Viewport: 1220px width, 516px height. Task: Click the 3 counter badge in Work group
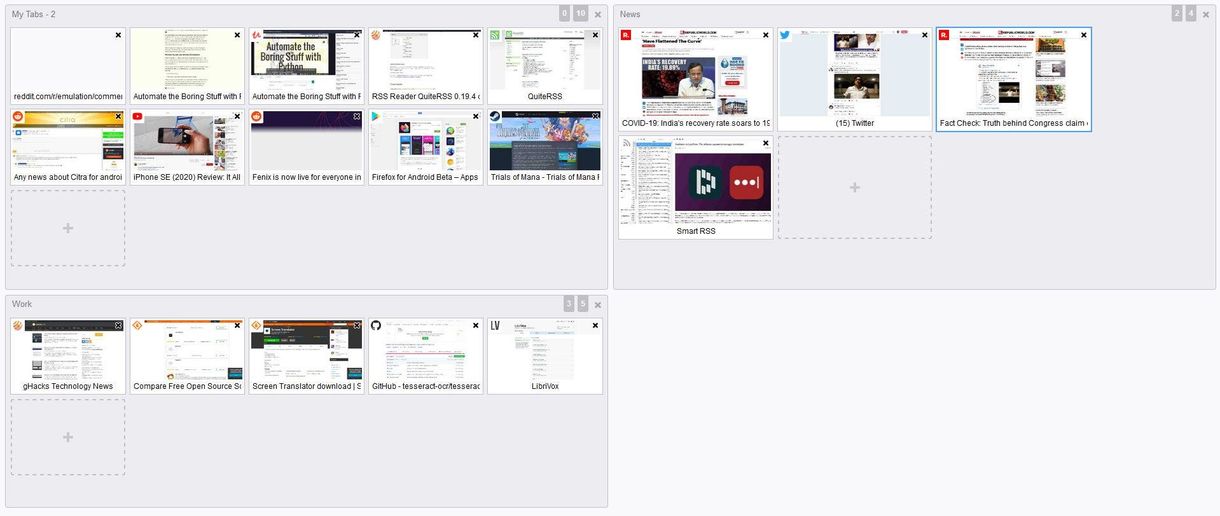569,303
